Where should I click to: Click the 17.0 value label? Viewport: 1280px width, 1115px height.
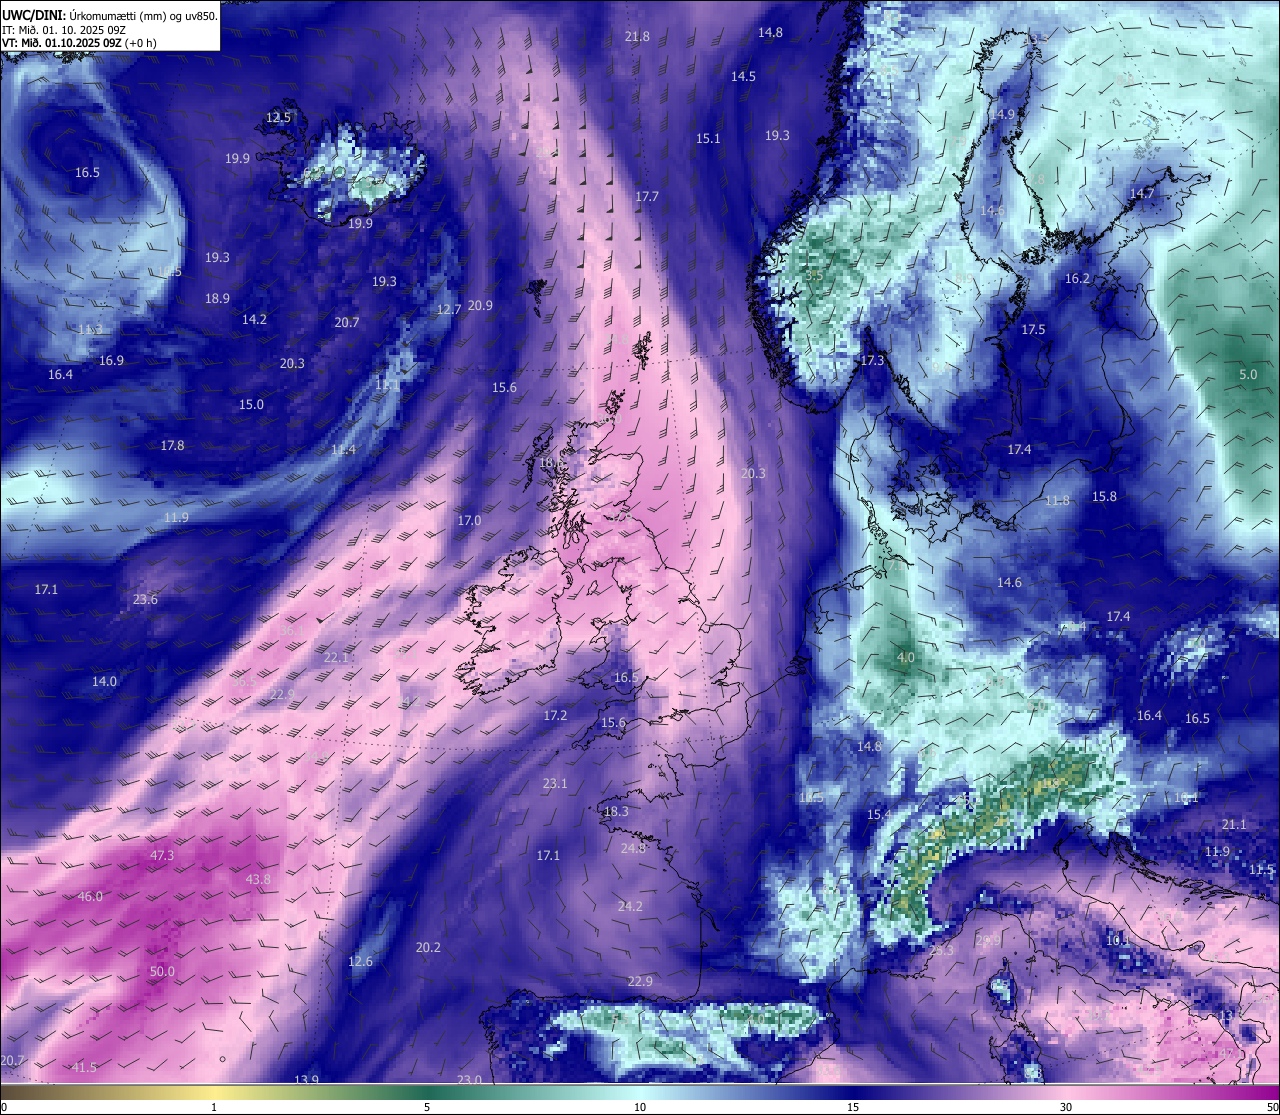pos(469,521)
